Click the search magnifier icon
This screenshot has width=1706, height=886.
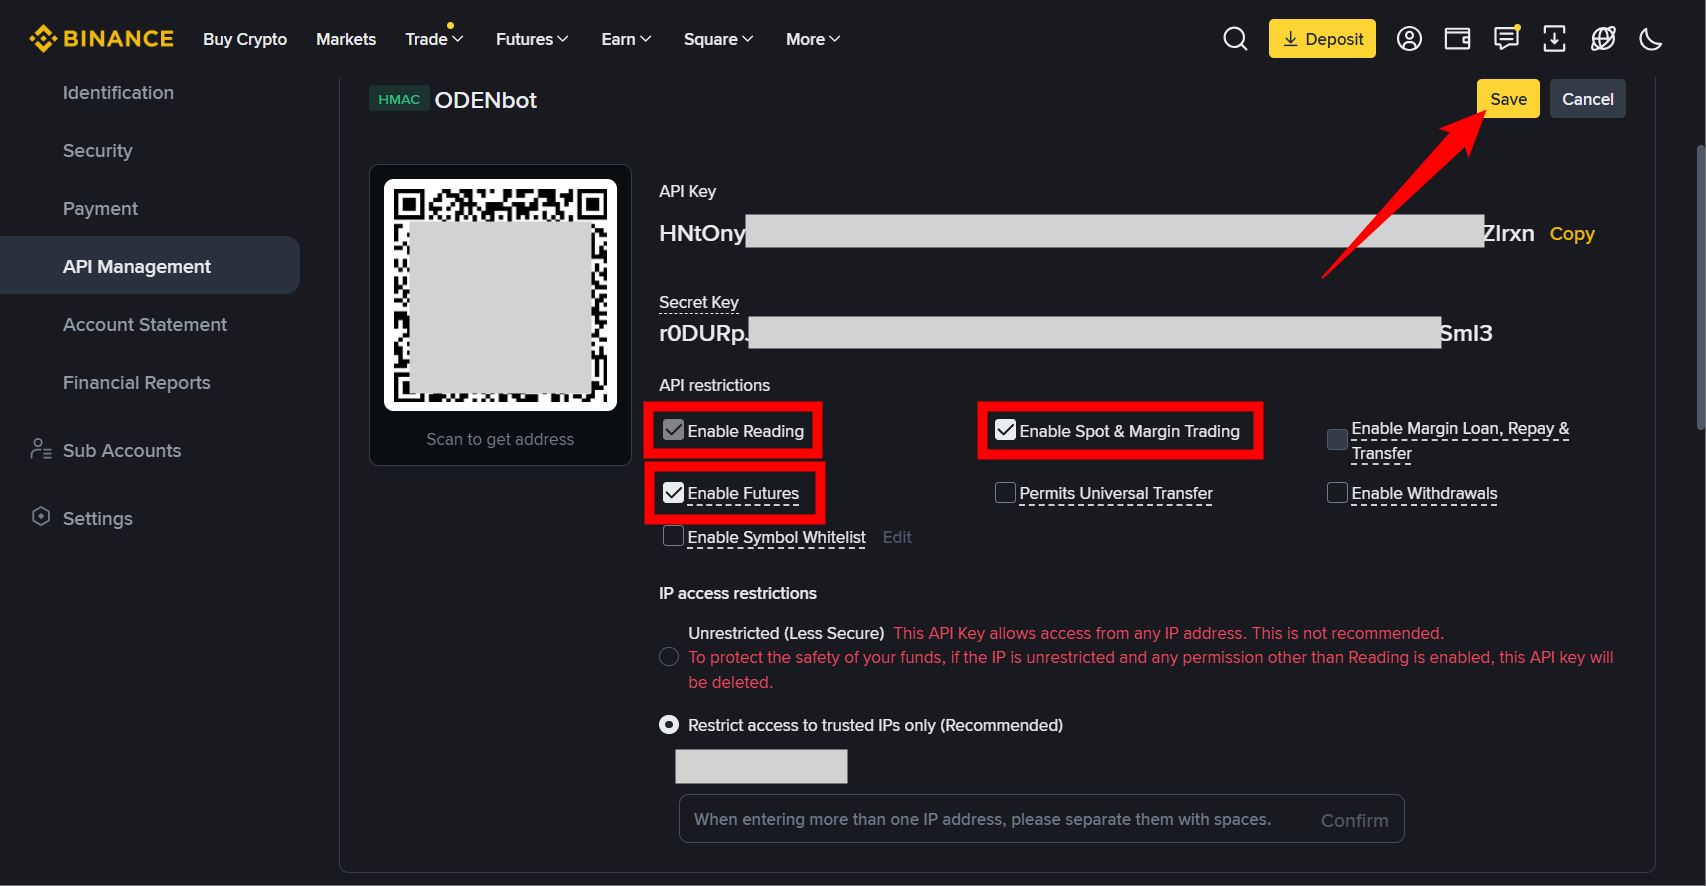[x=1235, y=39]
